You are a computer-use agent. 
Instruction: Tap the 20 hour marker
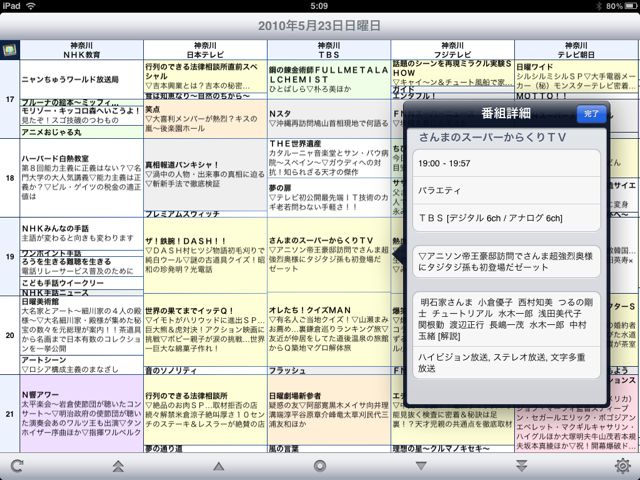coord(10,335)
